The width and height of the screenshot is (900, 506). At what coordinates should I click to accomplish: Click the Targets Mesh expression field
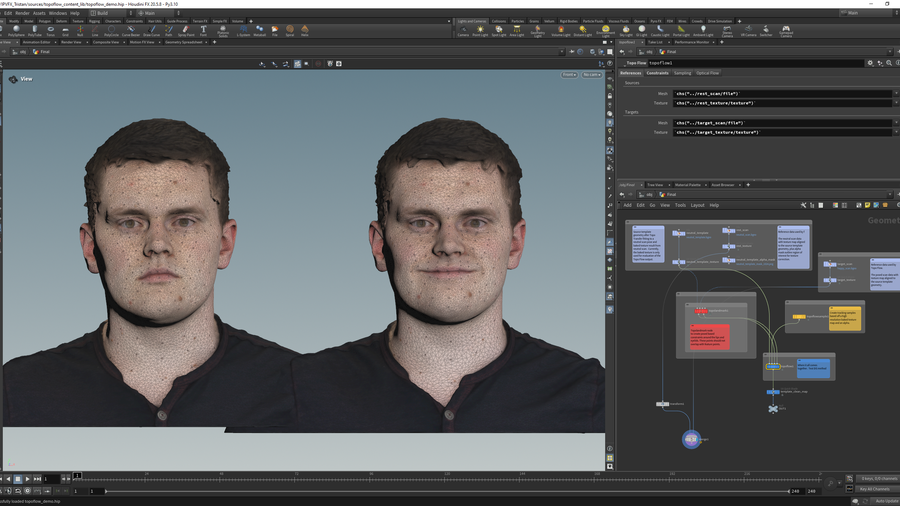click(783, 123)
